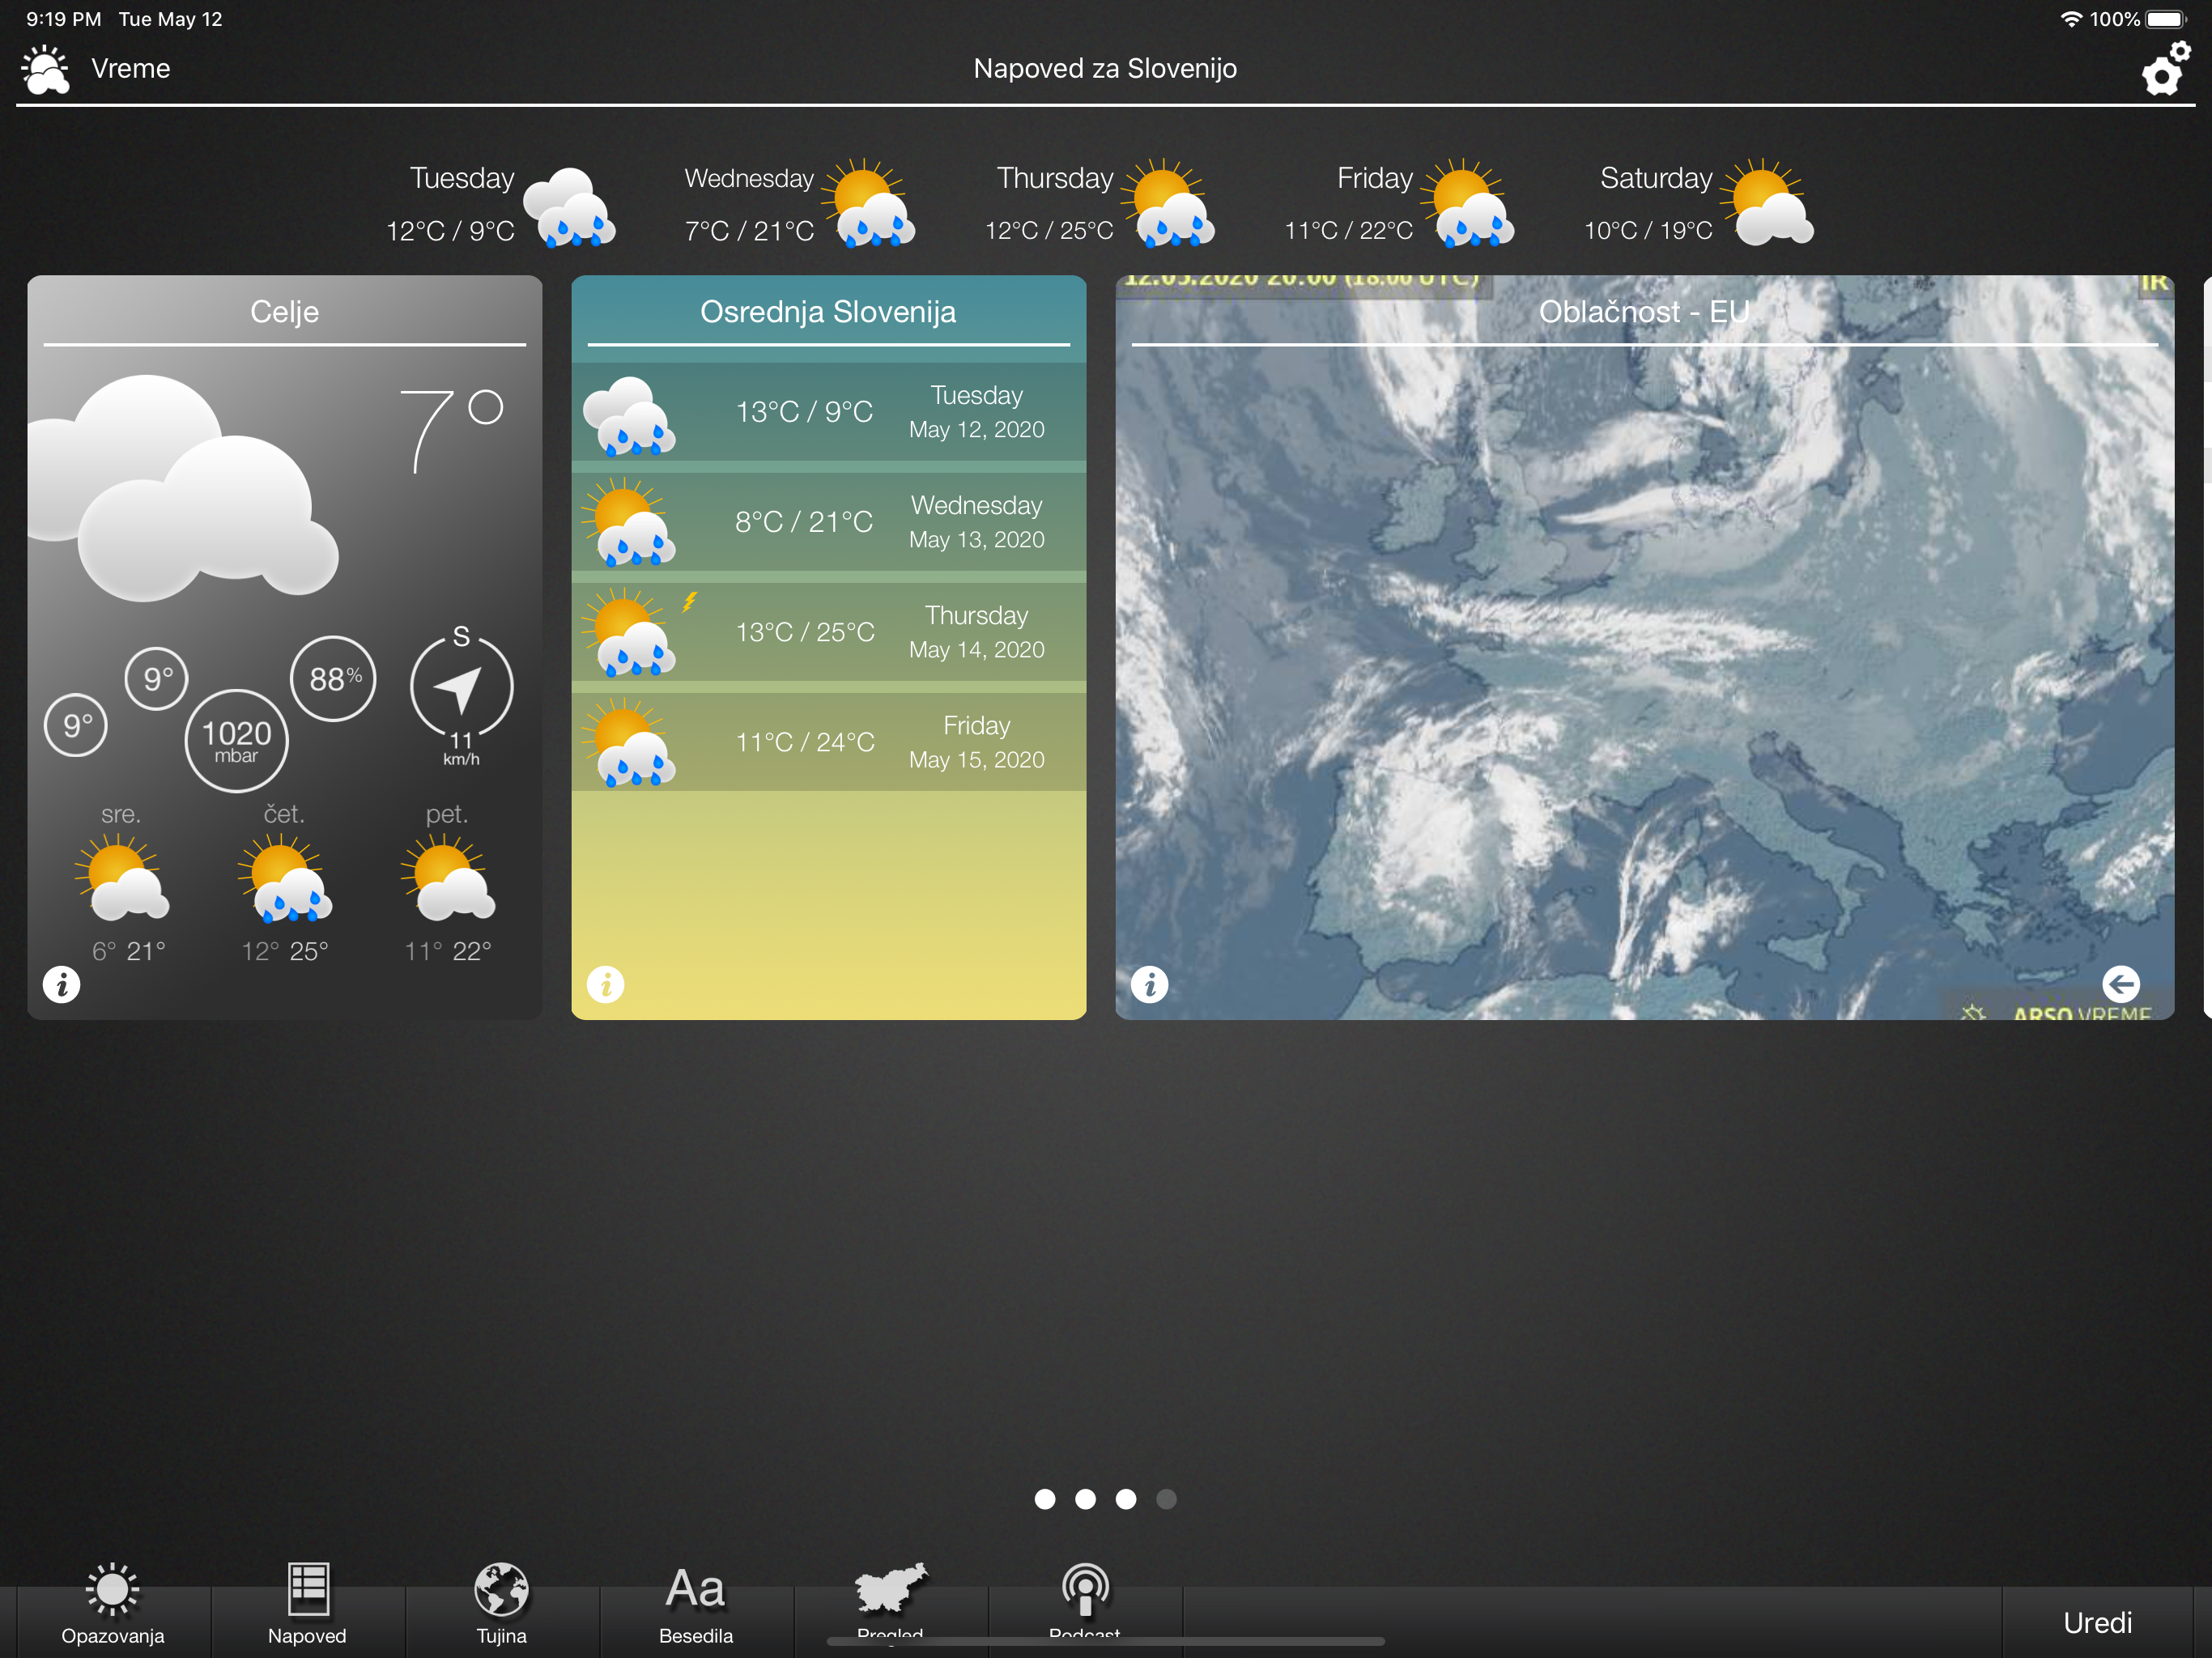Image resolution: width=2212 pixels, height=1658 pixels.
Task: Select Thursday May 14 thunderstorm forecast row
Action: (x=828, y=632)
